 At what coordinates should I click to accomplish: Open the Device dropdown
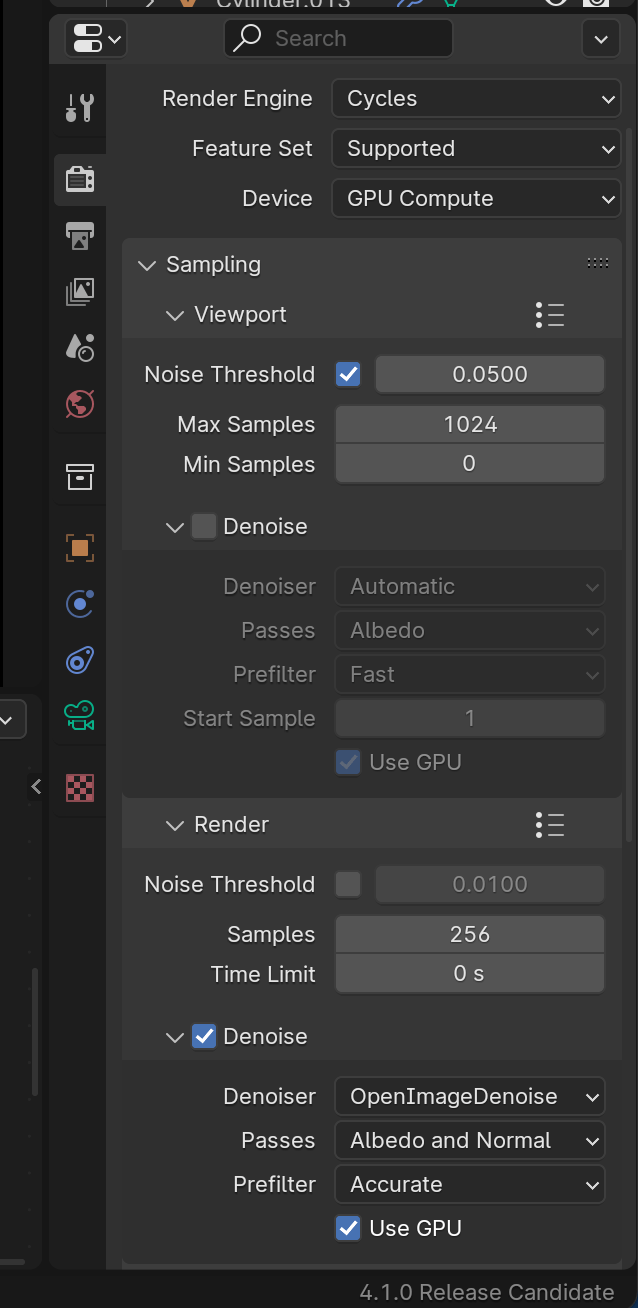pyautogui.click(x=476, y=198)
